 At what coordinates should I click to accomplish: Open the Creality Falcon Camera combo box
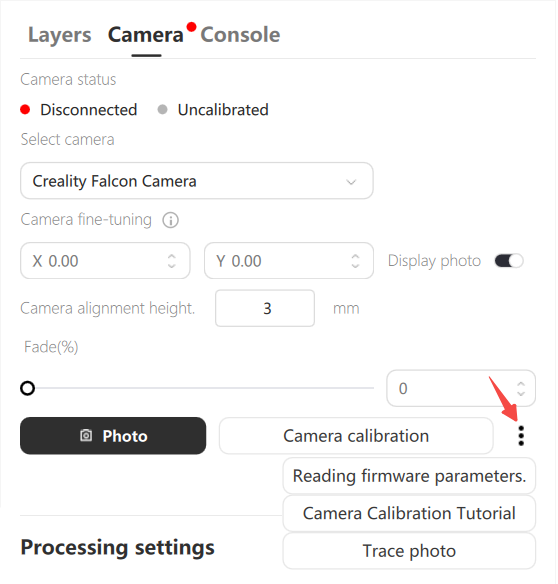[197, 181]
